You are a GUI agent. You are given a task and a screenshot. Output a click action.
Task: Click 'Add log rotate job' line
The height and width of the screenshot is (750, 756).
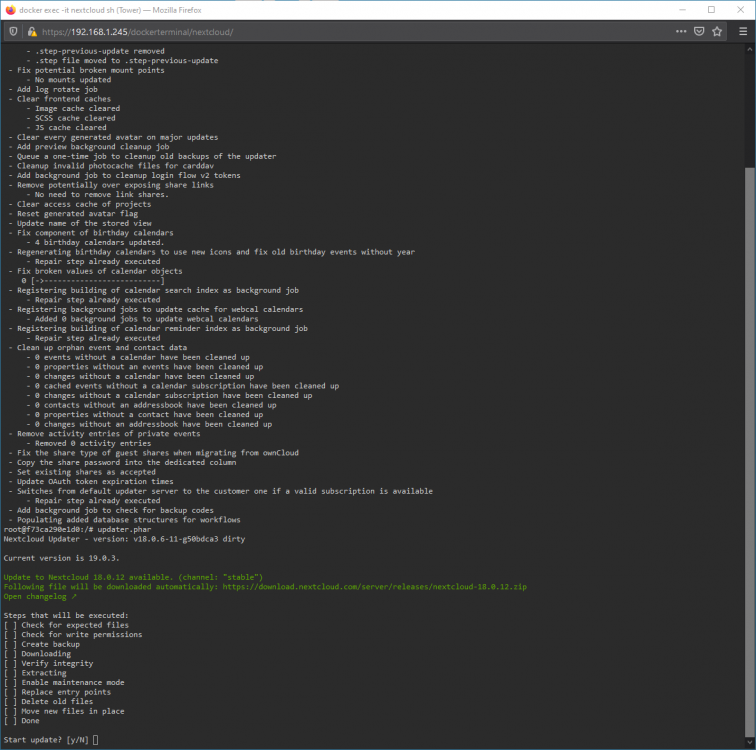pyautogui.click(x=57, y=89)
